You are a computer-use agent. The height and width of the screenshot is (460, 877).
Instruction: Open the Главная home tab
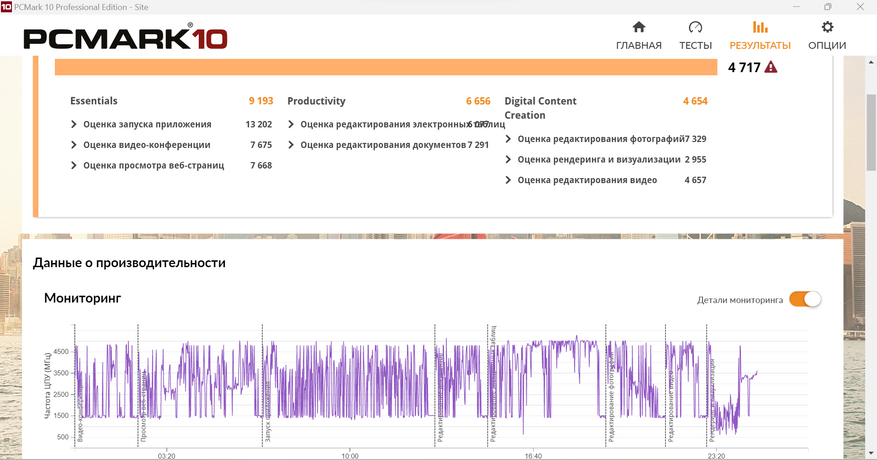(x=638, y=36)
